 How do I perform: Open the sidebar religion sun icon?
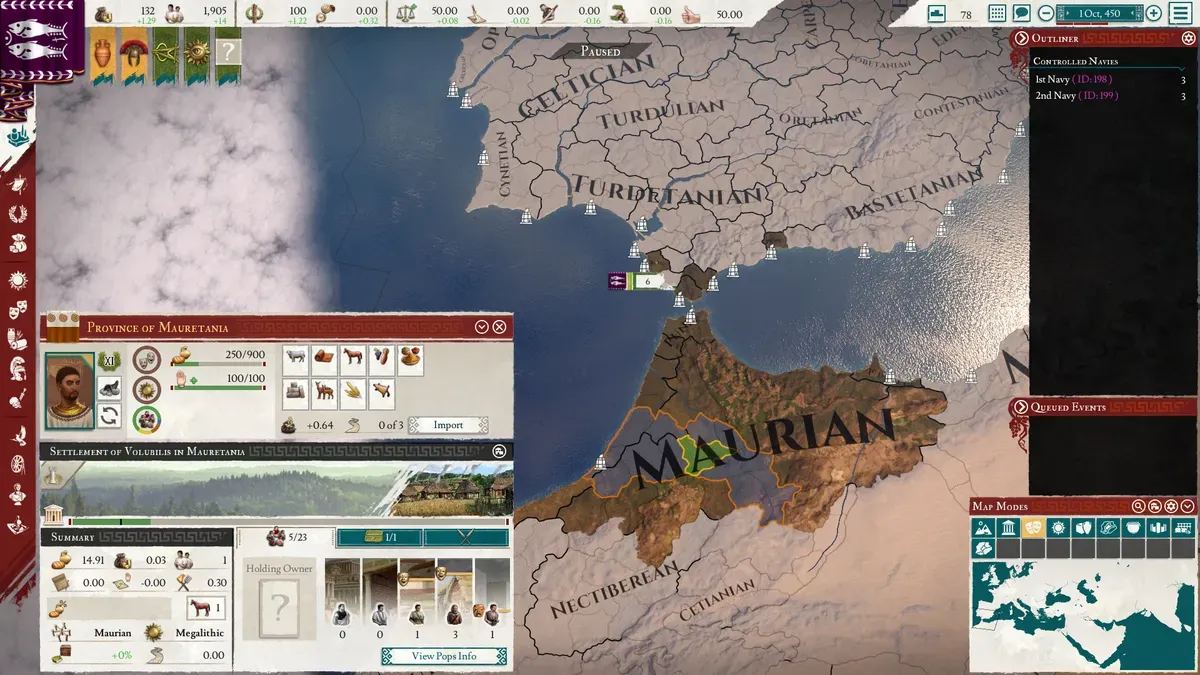pos(17,280)
